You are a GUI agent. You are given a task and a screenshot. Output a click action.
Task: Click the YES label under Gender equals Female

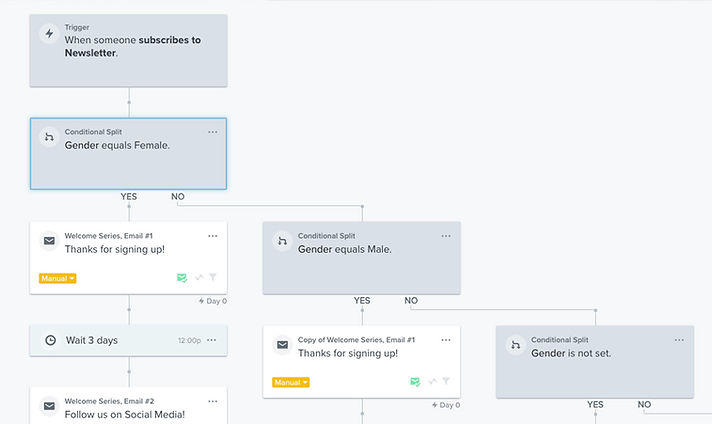[x=129, y=197]
